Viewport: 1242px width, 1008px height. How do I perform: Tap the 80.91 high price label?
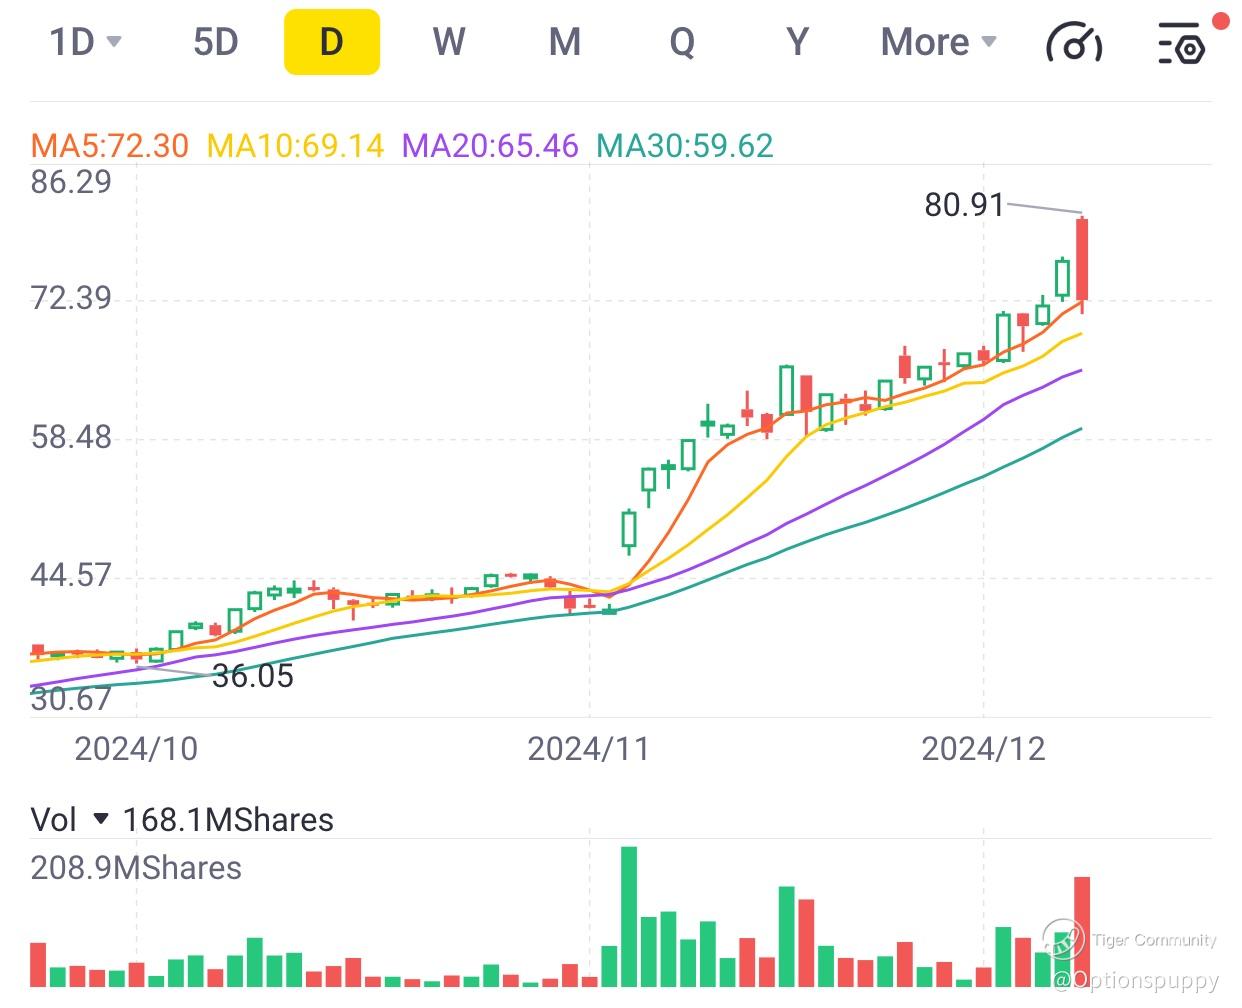[964, 204]
